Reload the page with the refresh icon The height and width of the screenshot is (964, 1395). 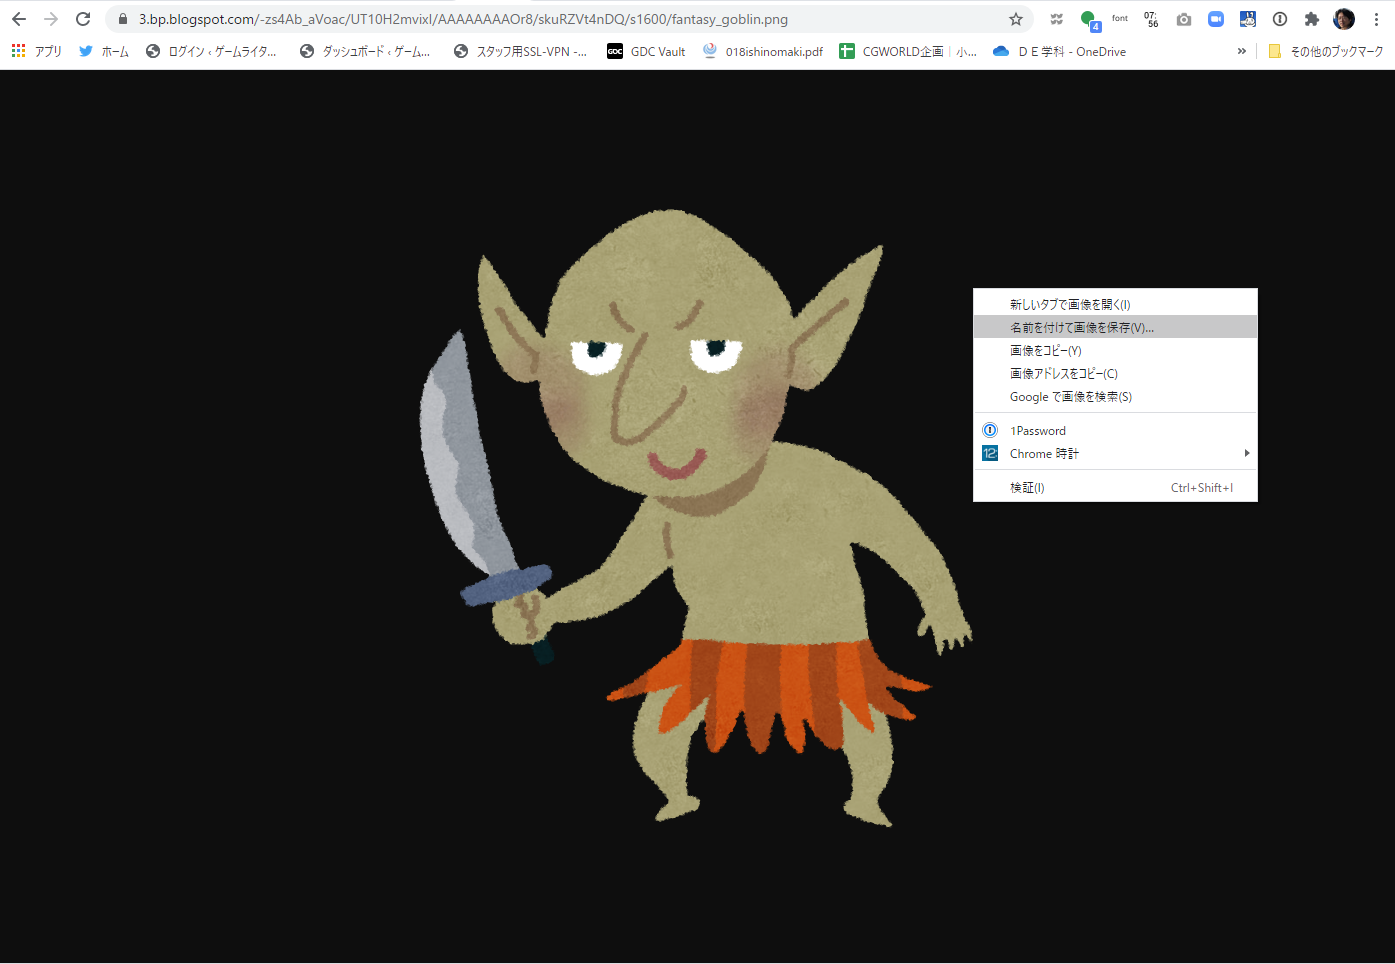83,19
